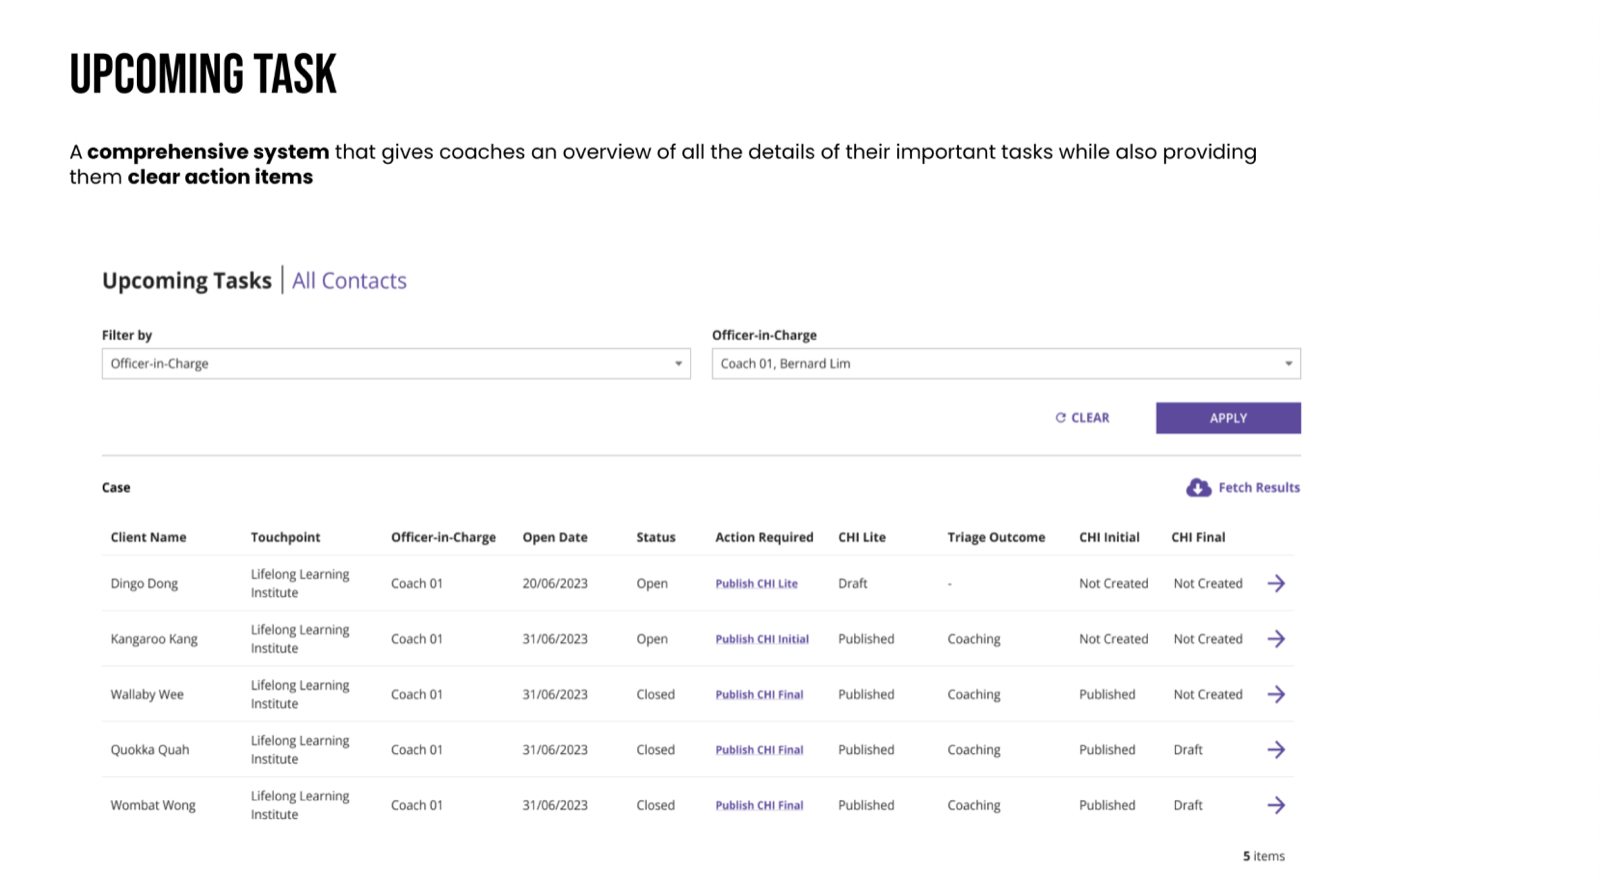The image size is (1600, 896).
Task: Open Publish CHI Final for Wombat Wong
Action: pos(759,806)
